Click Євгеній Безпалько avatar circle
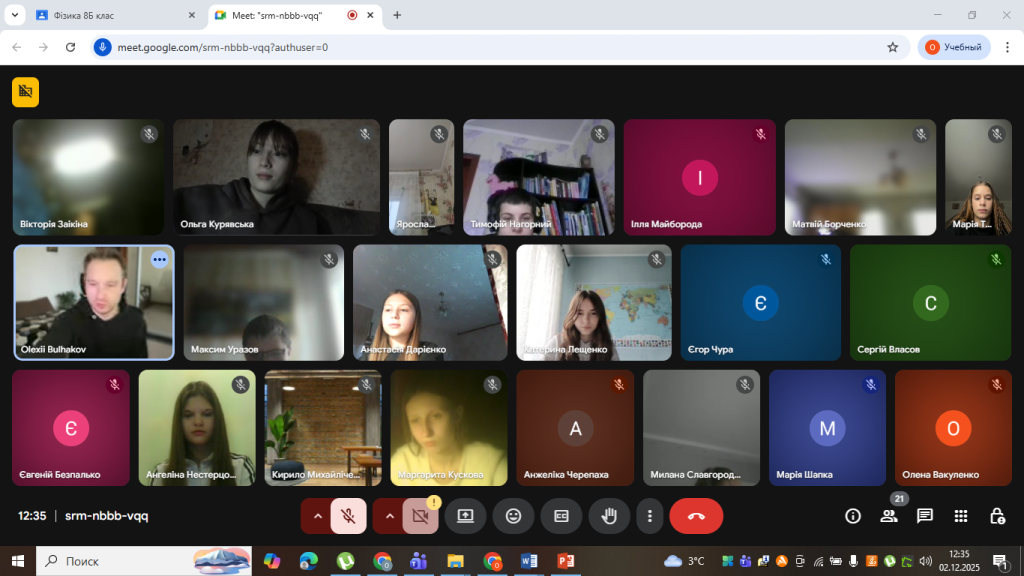Viewport: 1024px width, 576px height. (x=71, y=428)
